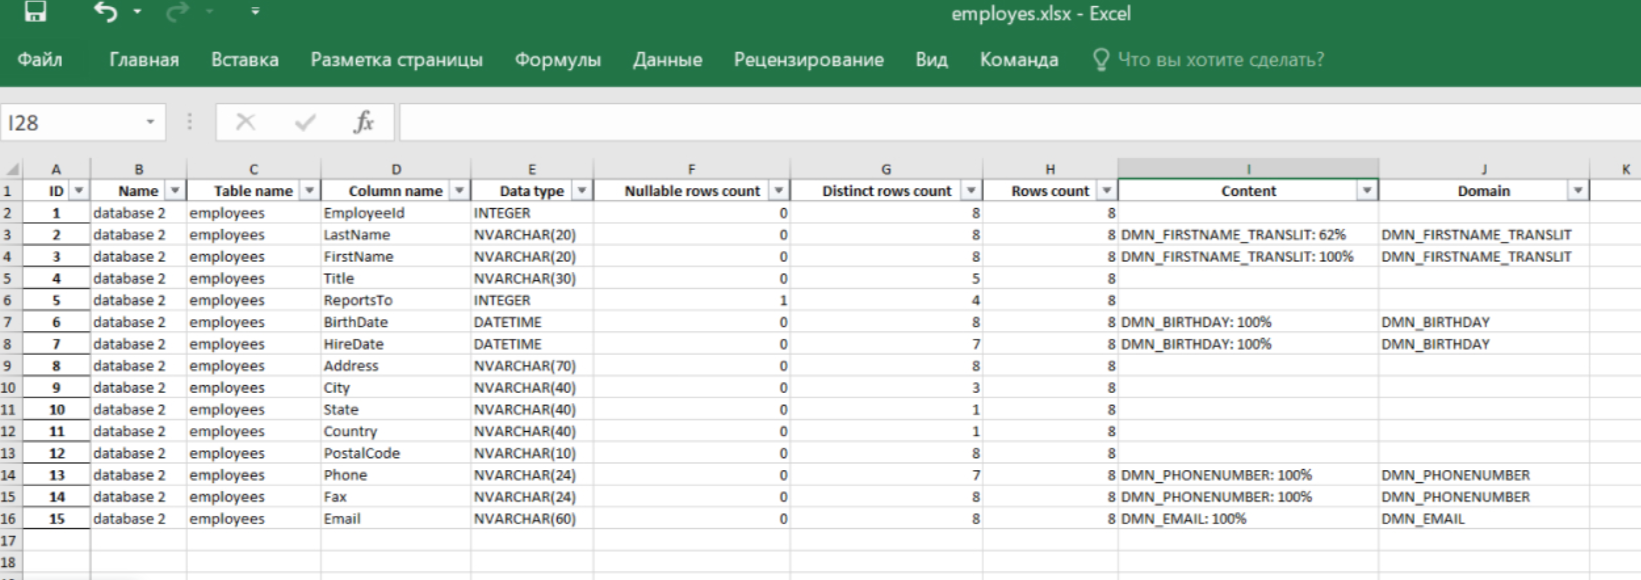The height and width of the screenshot is (580, 1641).
Task: Switch to the Вид ribbon tab
Action: coord(931,60)
